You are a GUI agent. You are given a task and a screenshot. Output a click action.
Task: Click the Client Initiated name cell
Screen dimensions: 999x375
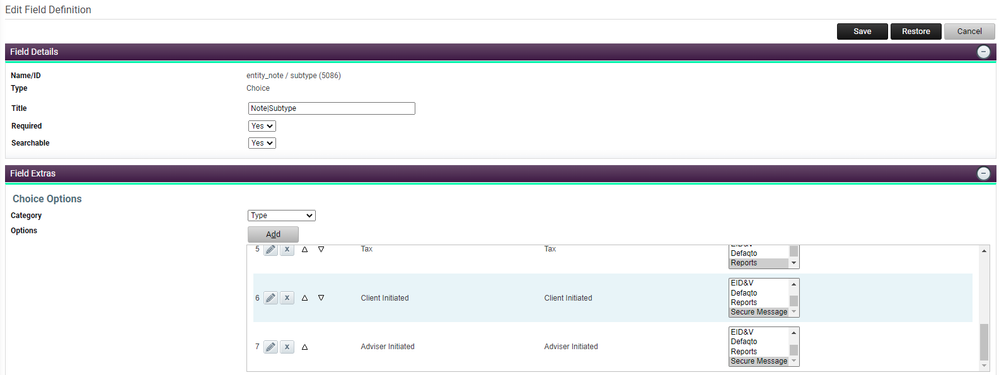pyautogui.click(x=385, y=298)
